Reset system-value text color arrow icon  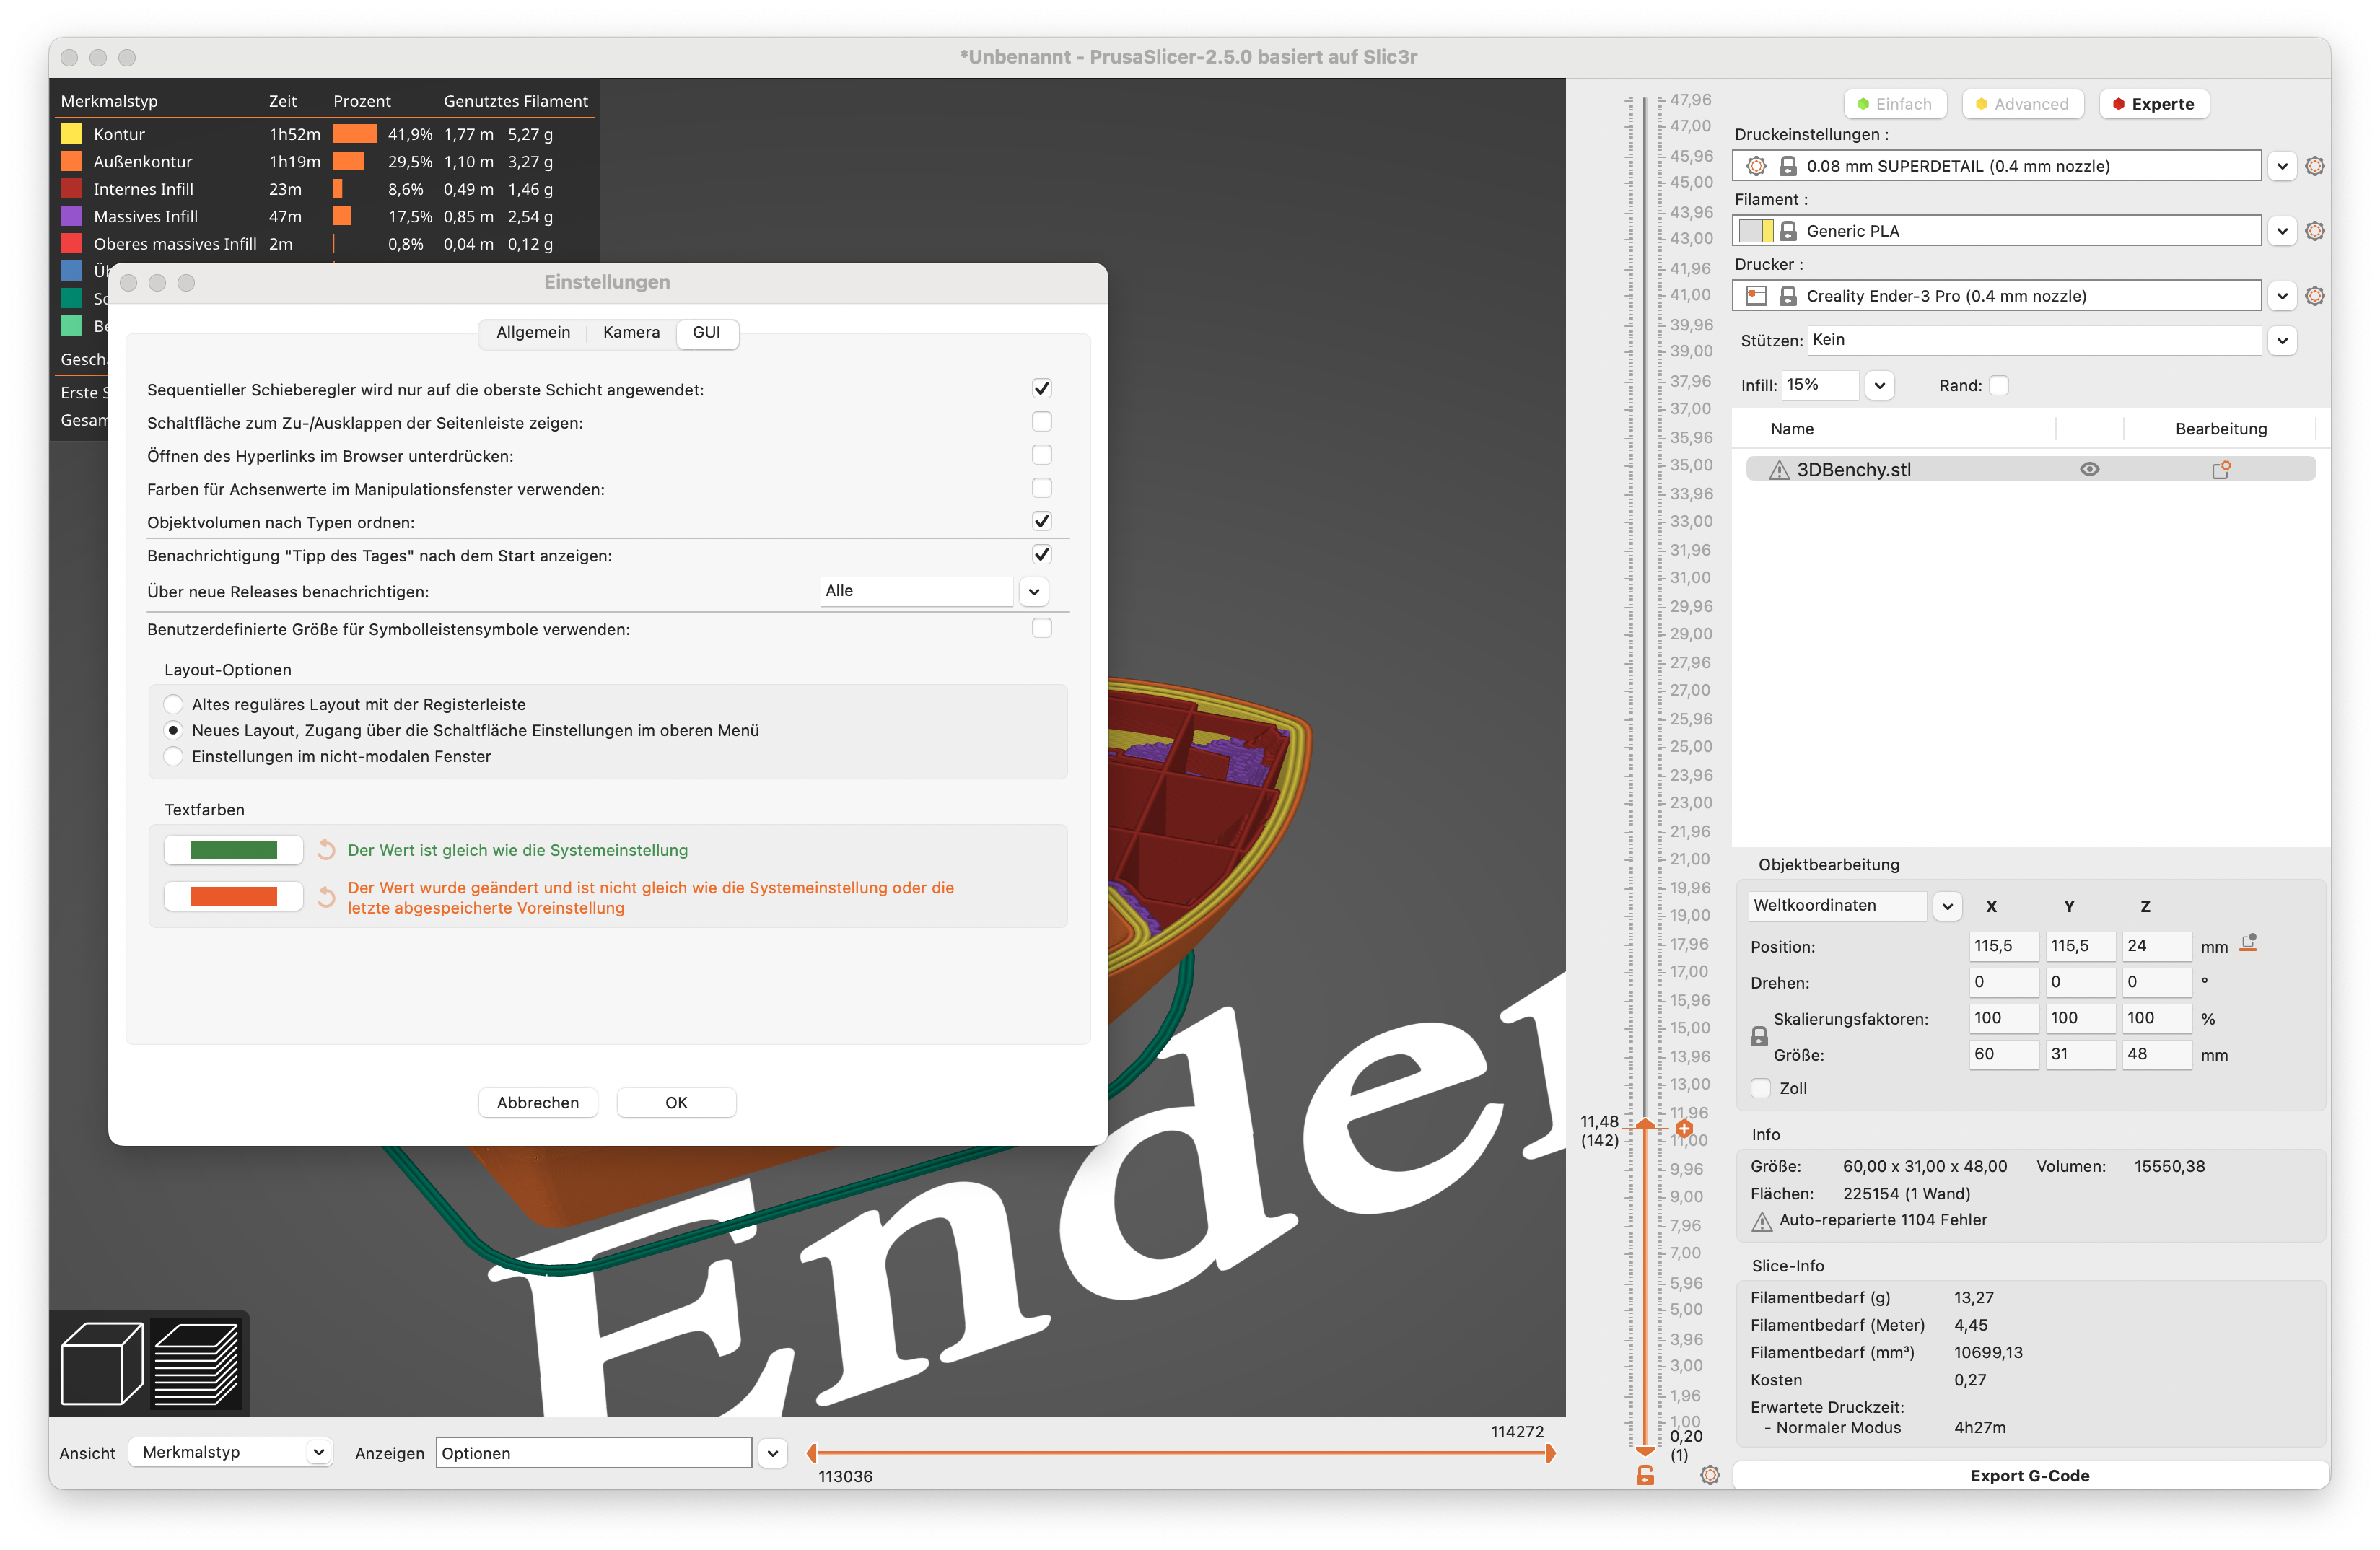pos(326,850)
